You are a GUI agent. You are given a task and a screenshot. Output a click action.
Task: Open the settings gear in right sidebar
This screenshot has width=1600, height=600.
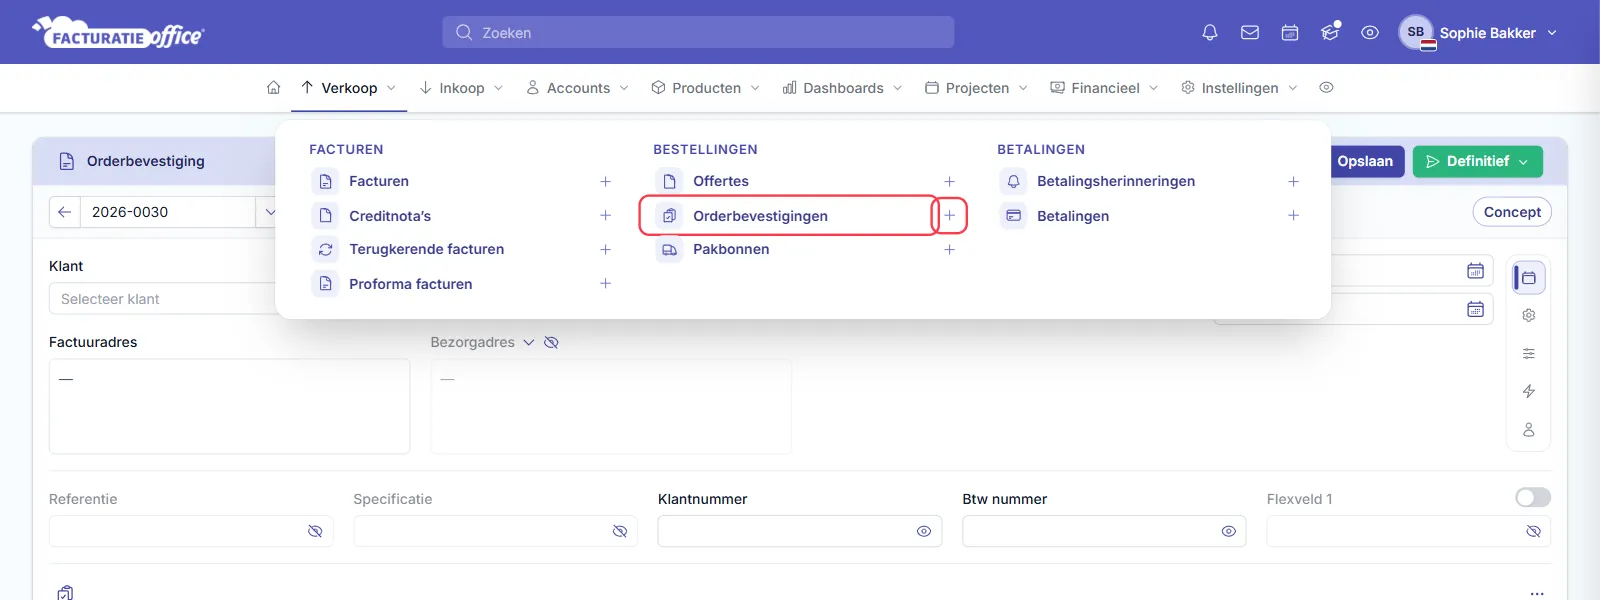(1529, 316)
